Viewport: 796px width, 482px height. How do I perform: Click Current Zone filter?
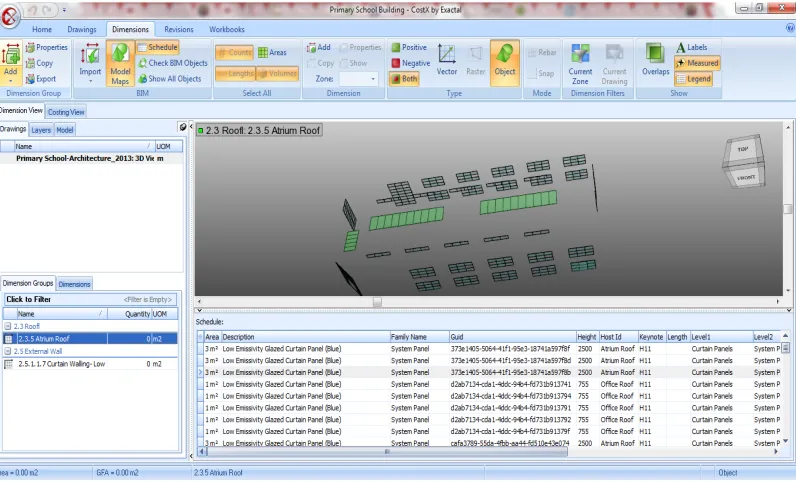580,63
